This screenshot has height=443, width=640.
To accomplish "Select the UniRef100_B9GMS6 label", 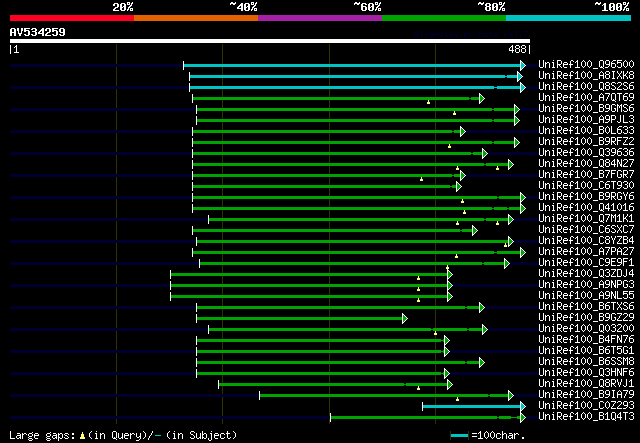I will click(586, 109).
